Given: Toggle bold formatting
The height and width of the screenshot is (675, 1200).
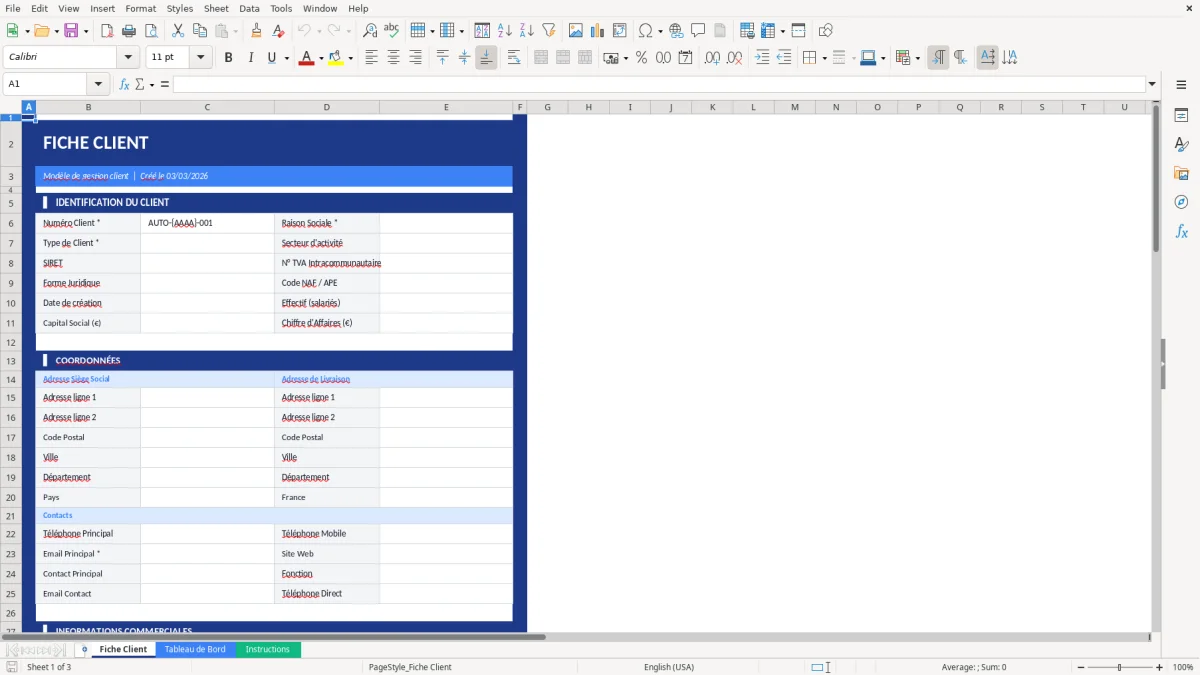Looking at the screenshot, I should tap(228, 57).
